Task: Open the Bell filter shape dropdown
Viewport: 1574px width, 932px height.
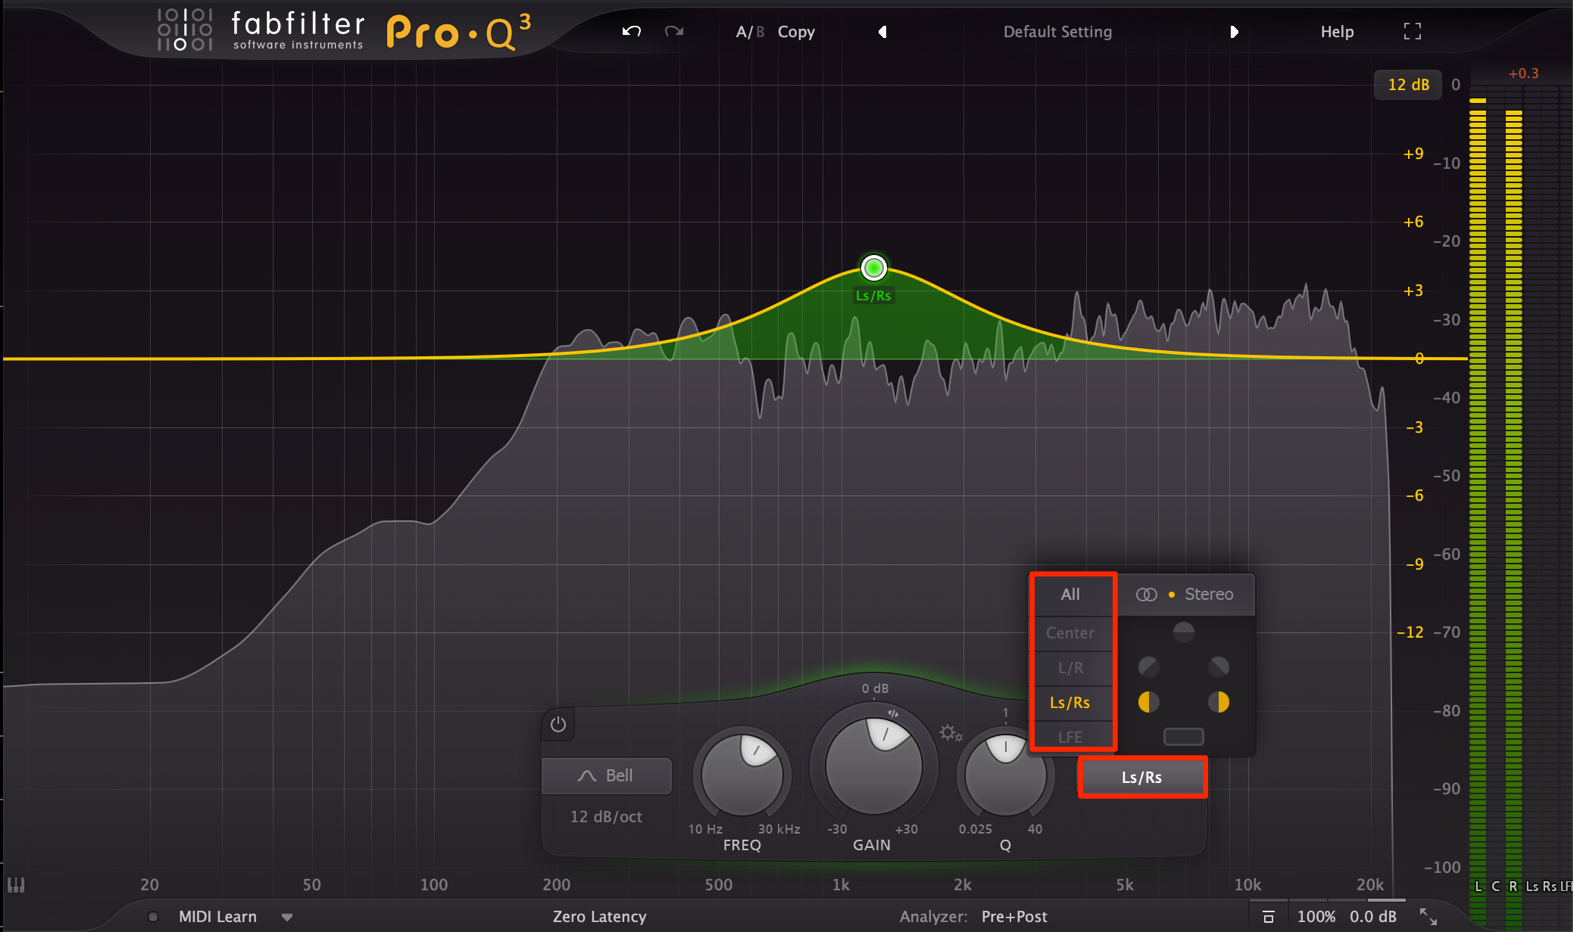Action: pyautogui.click(x=606, y=776)
